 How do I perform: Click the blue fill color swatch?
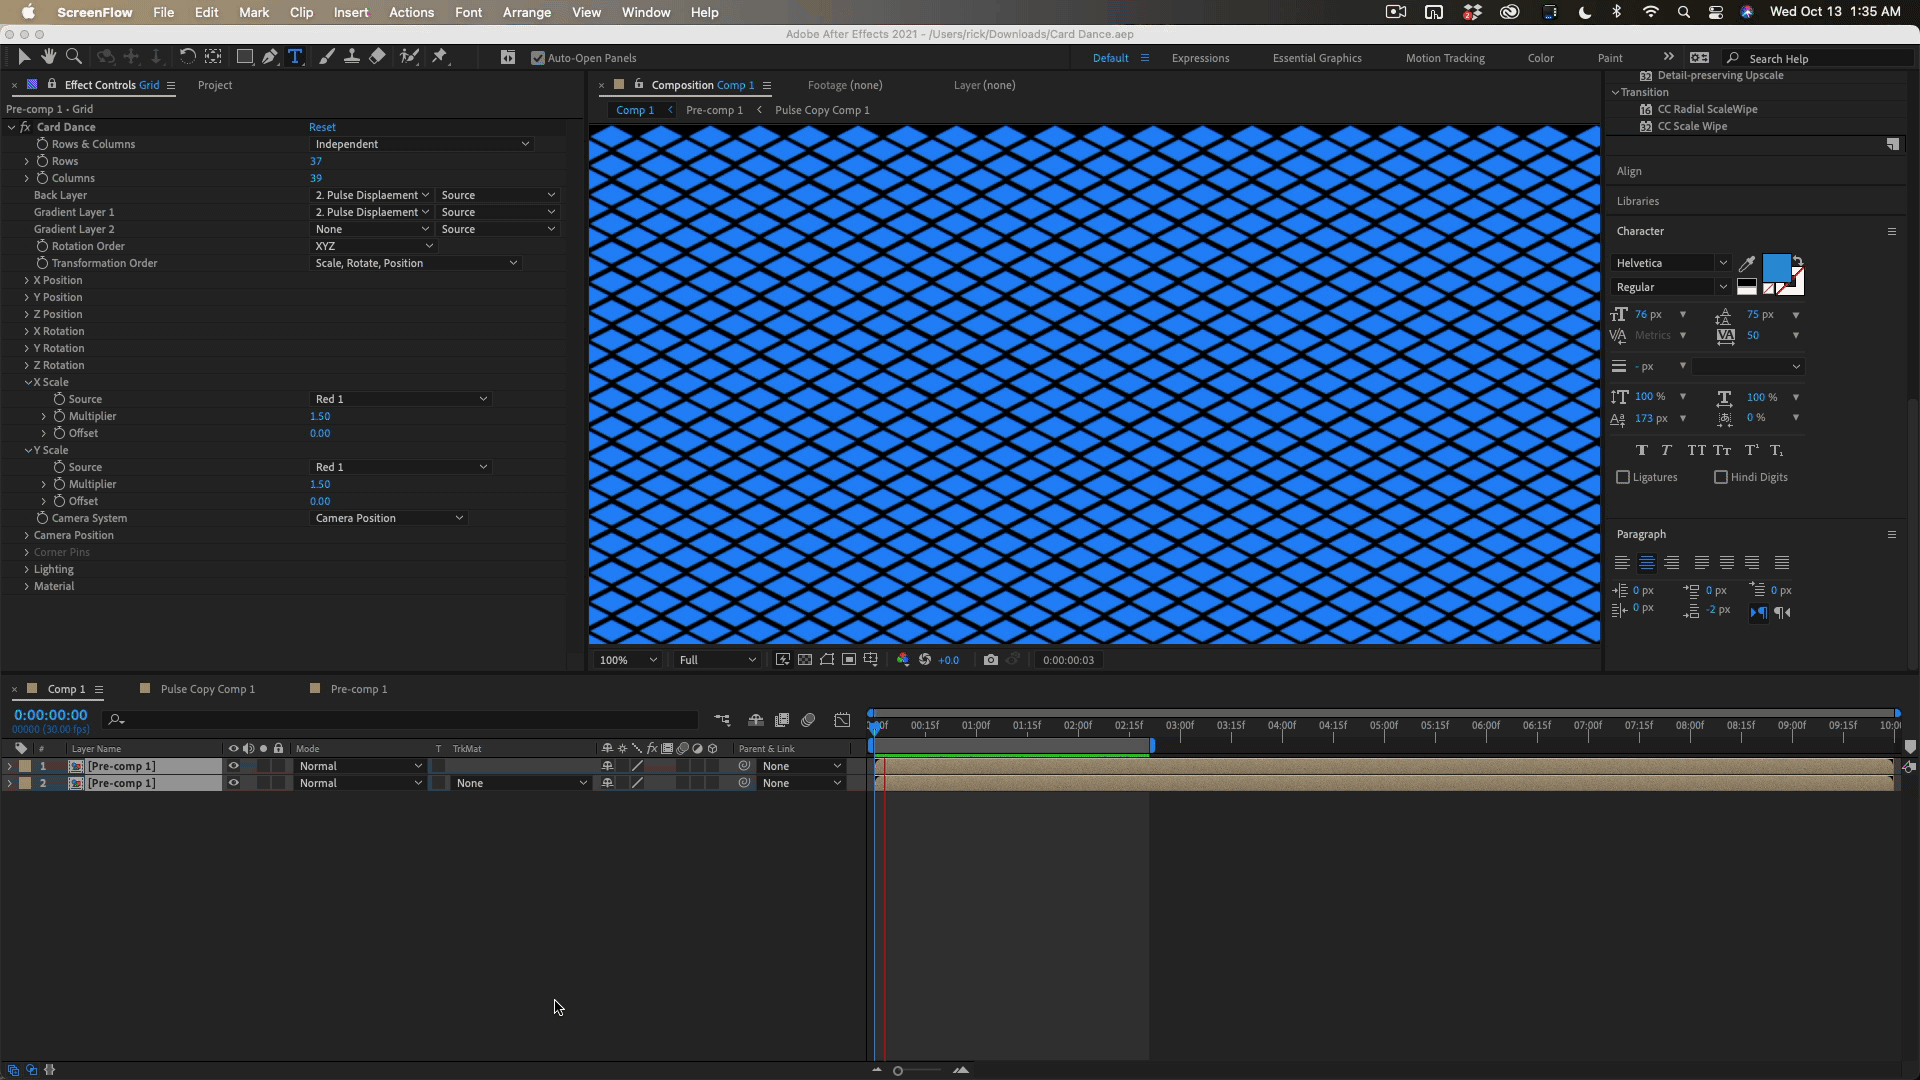[1776, 267]
